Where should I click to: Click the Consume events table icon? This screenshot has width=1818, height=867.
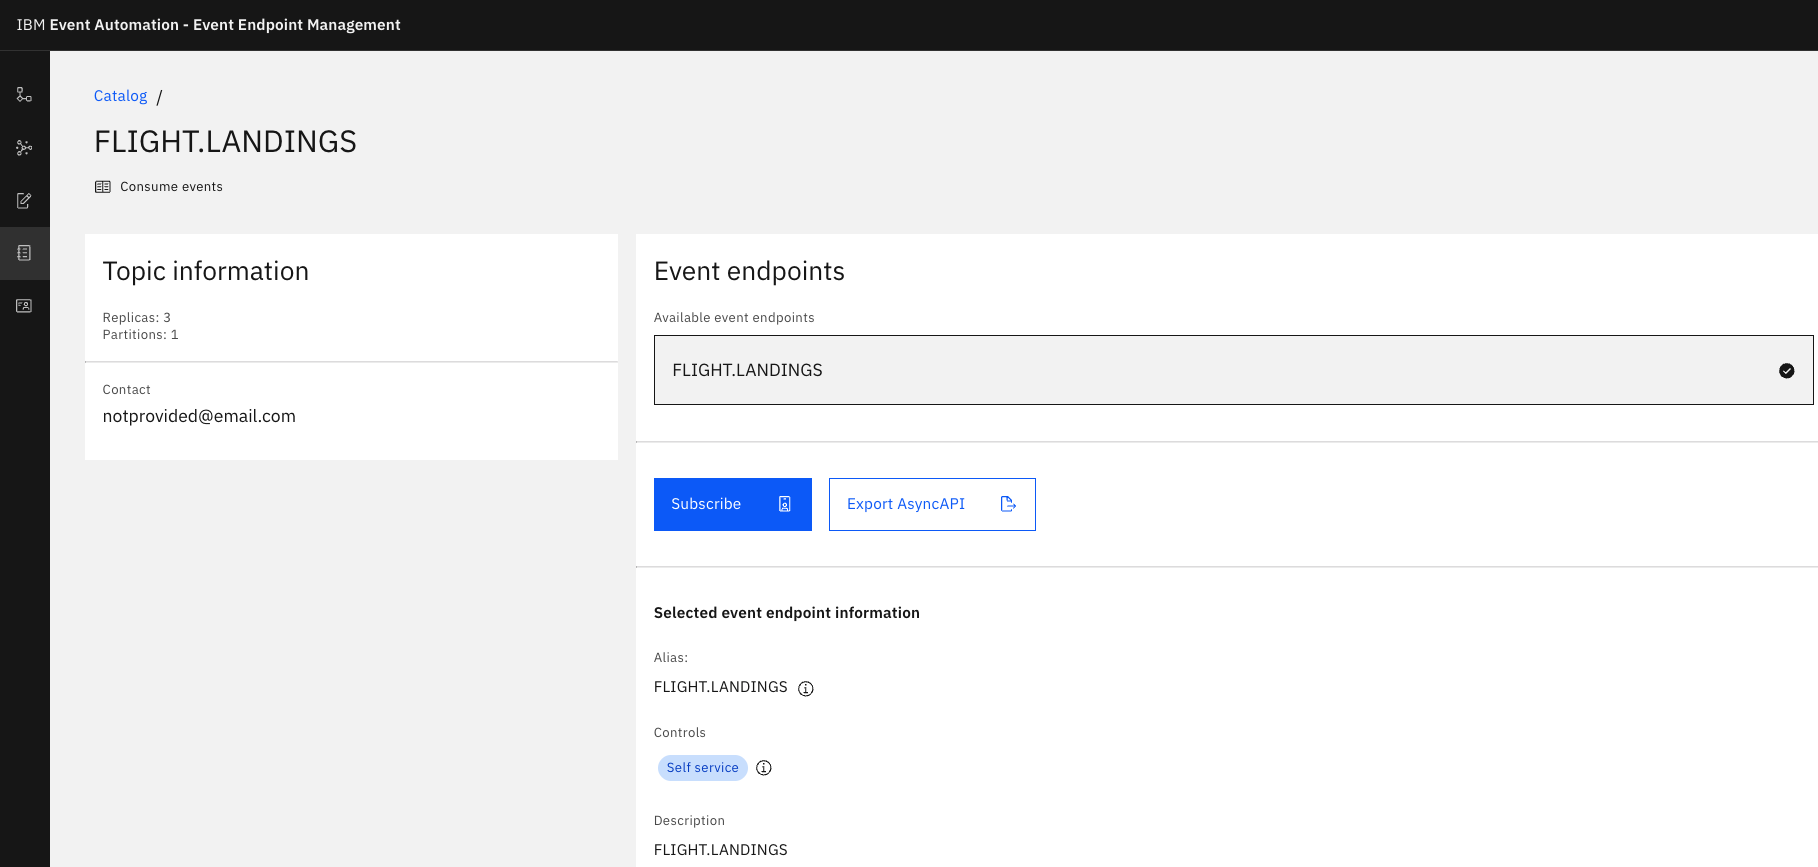pos(103,187)
